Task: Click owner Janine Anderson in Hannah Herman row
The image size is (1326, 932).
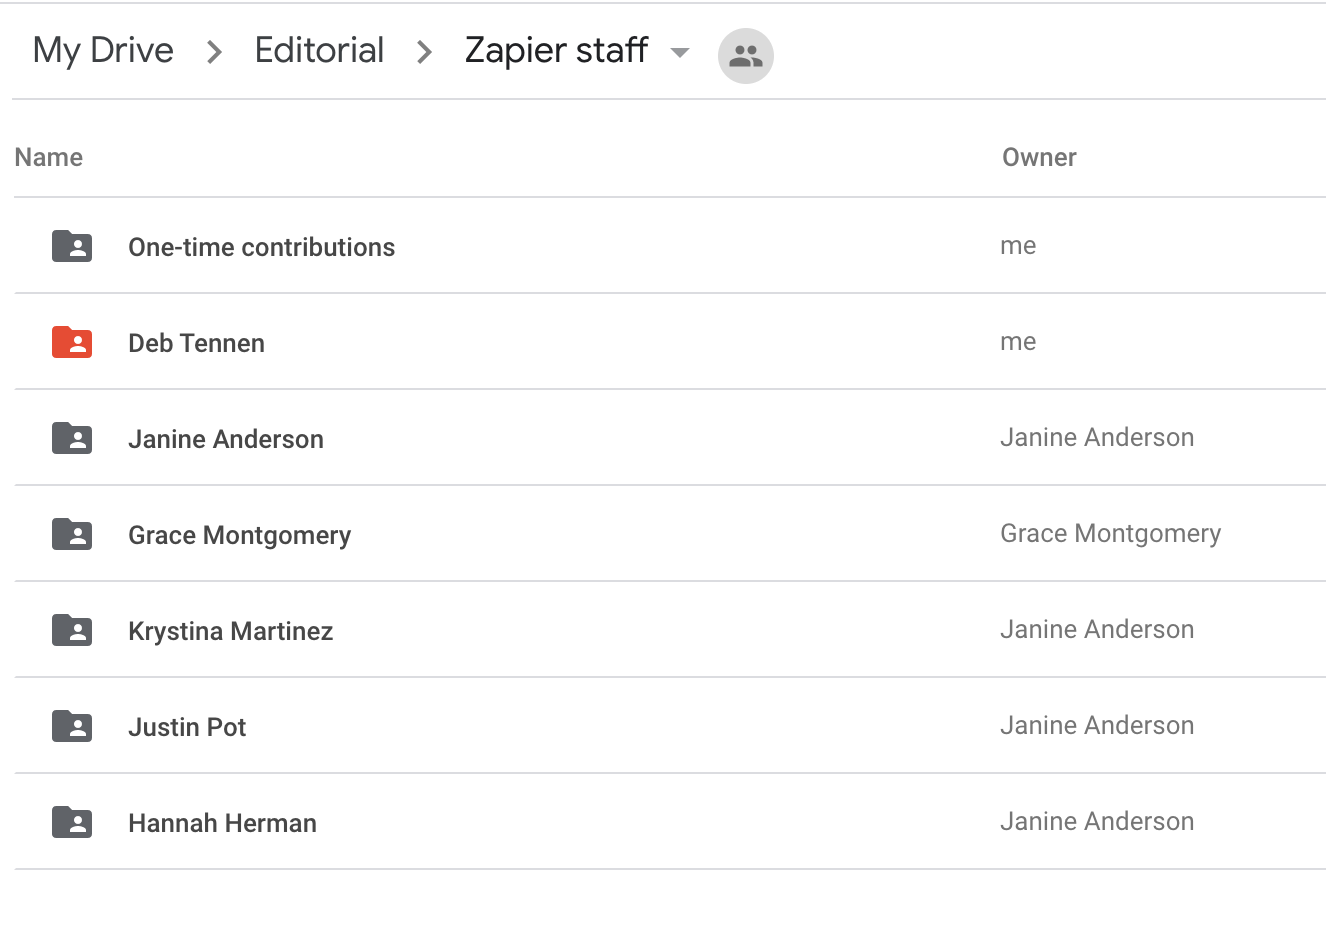Action: pos(1097,821)
